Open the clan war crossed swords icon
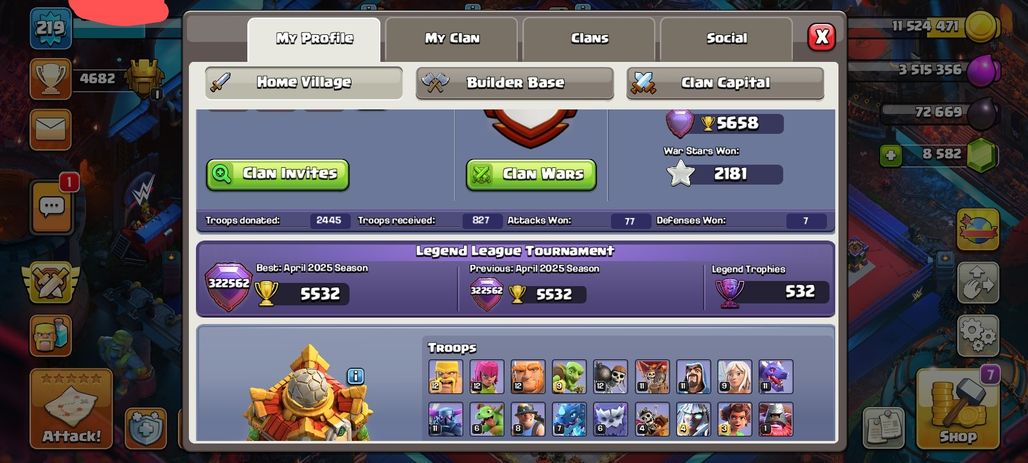 point(50,282)
